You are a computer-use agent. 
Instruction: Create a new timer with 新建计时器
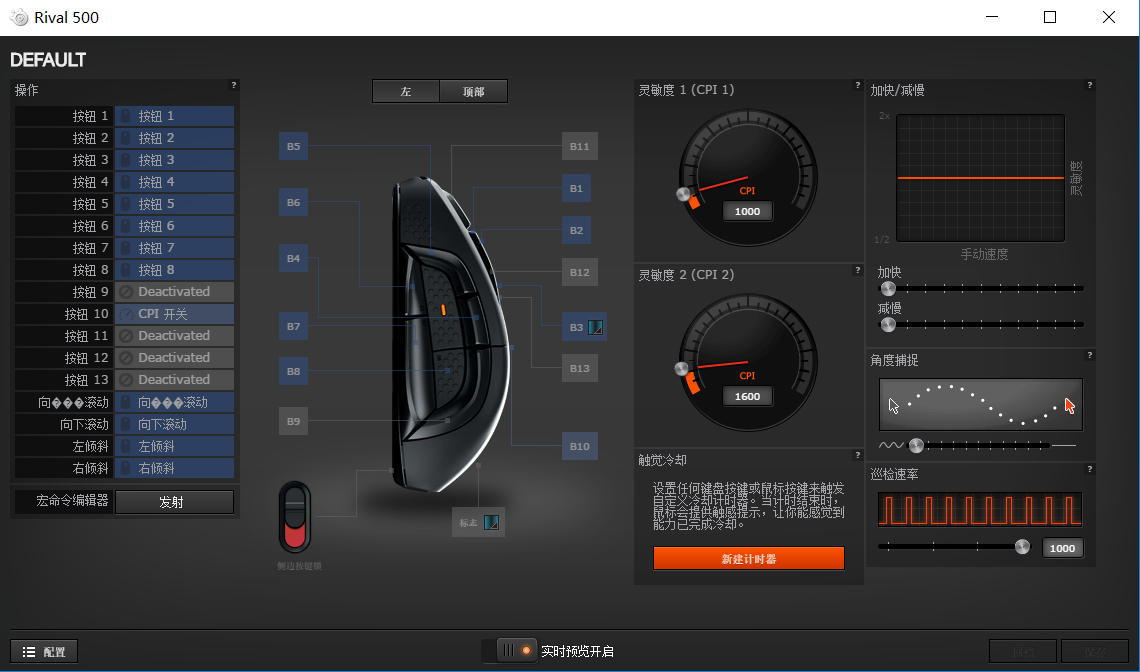click(x=749, y=559)
